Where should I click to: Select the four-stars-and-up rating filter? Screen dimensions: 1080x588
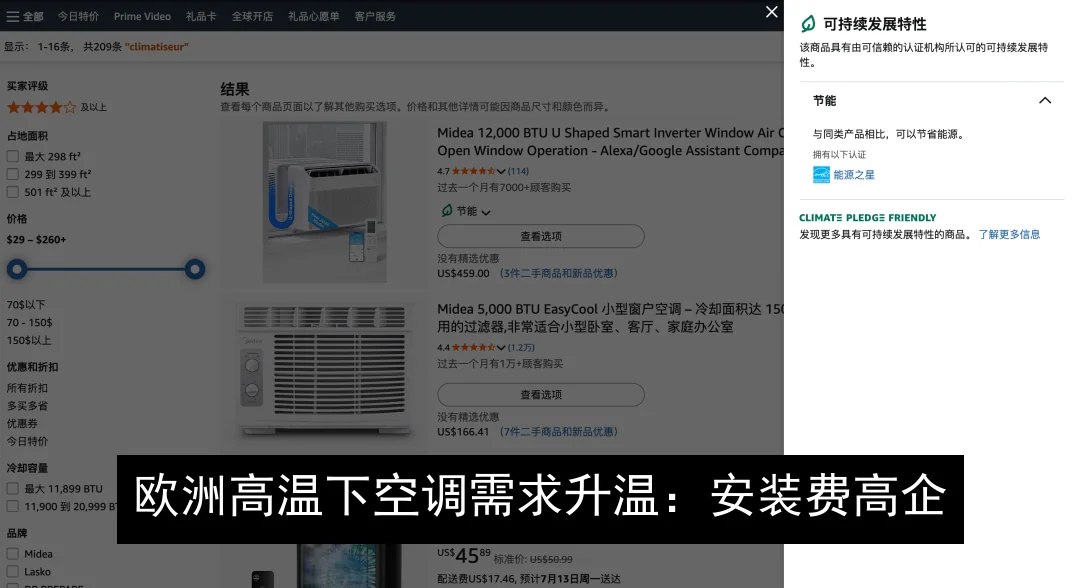56,107
